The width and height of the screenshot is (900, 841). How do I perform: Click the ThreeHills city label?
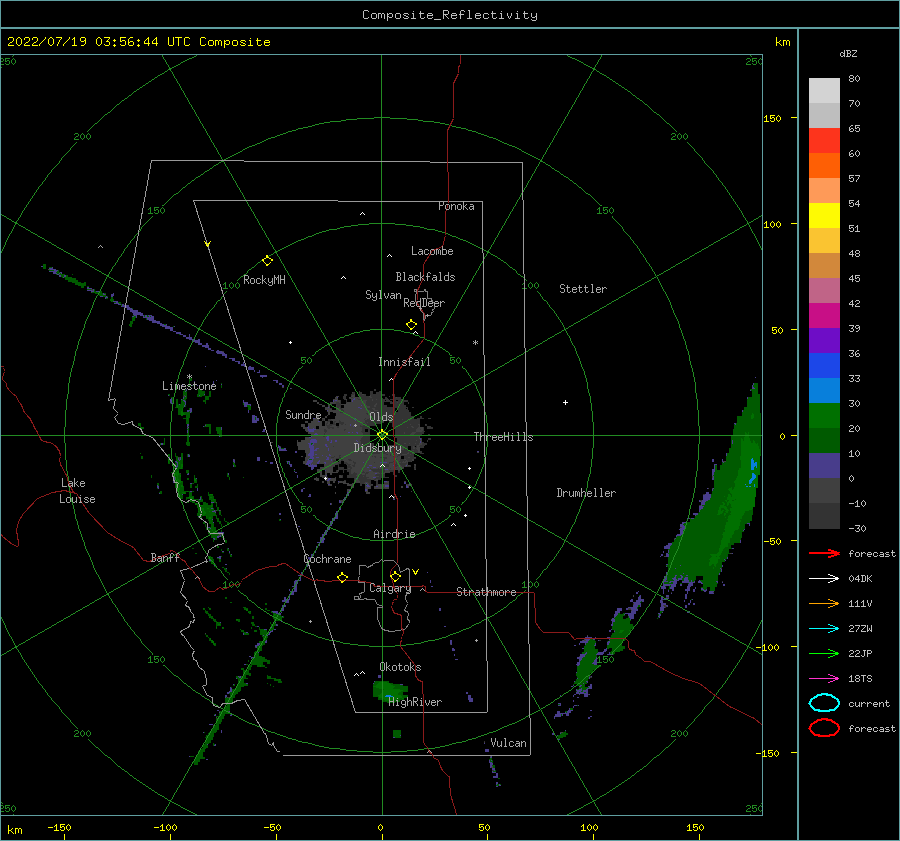point(503,437)
